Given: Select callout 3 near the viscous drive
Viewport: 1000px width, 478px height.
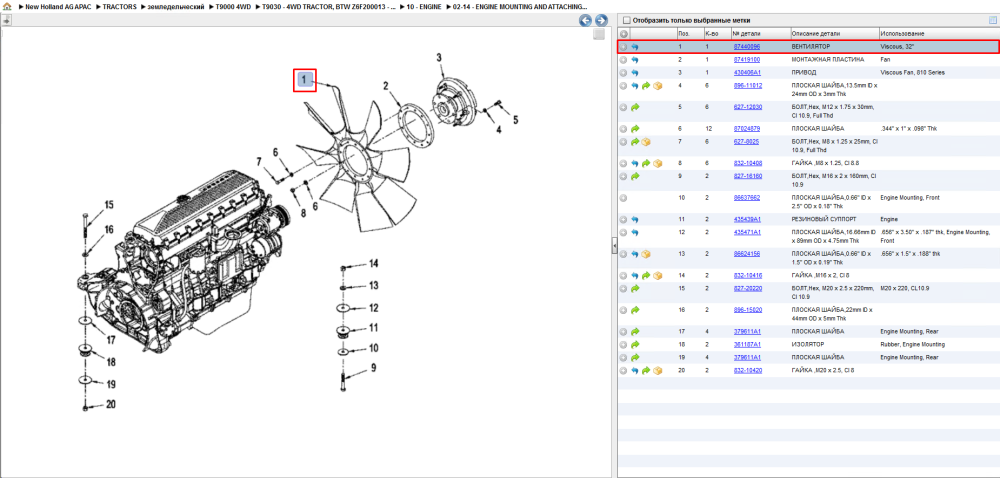Looking at the screenshot, I should [439, 58].
